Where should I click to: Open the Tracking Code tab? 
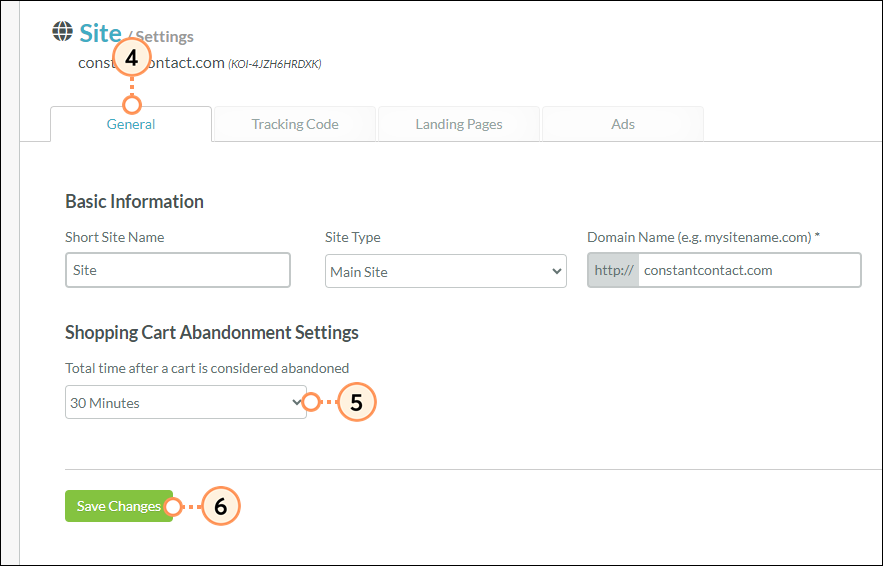(295, 124)
